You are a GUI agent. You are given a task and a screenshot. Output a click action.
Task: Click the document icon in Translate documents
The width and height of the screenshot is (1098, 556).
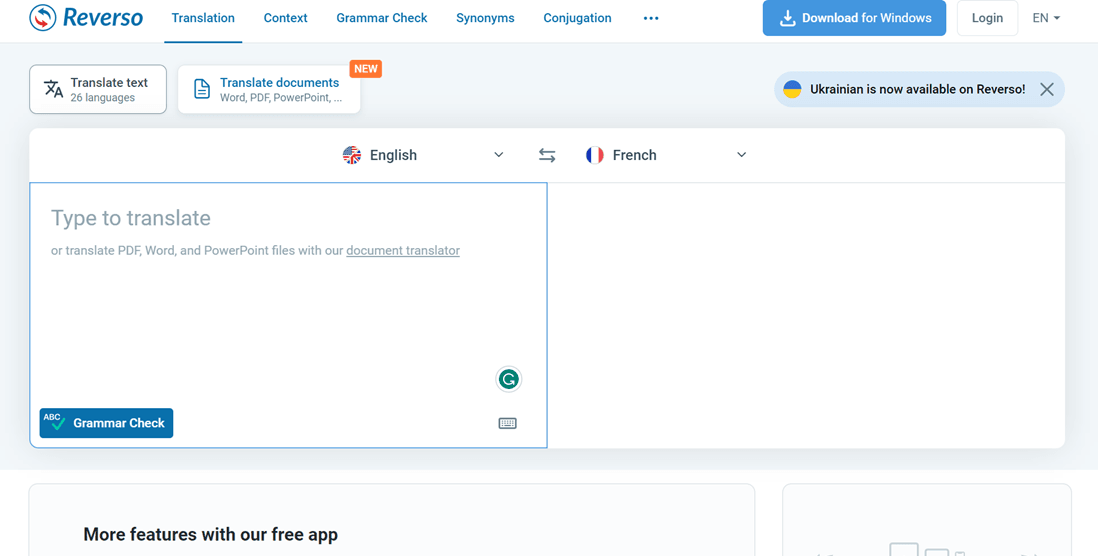[202, 89]
